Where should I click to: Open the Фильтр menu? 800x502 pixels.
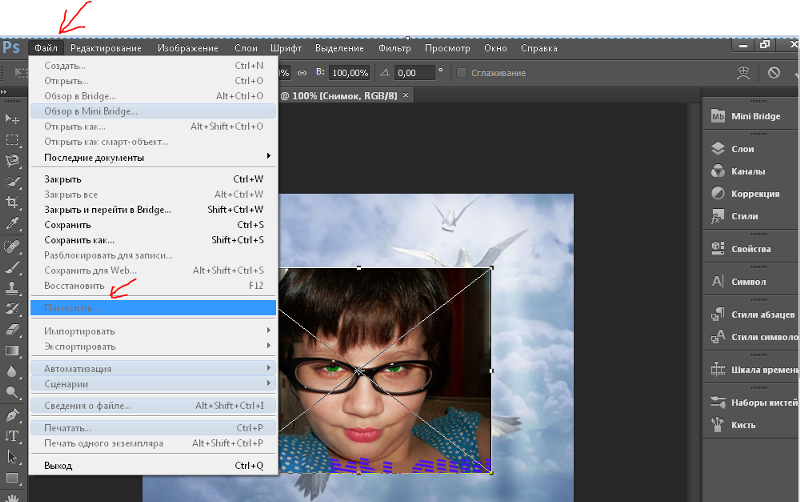394,48
